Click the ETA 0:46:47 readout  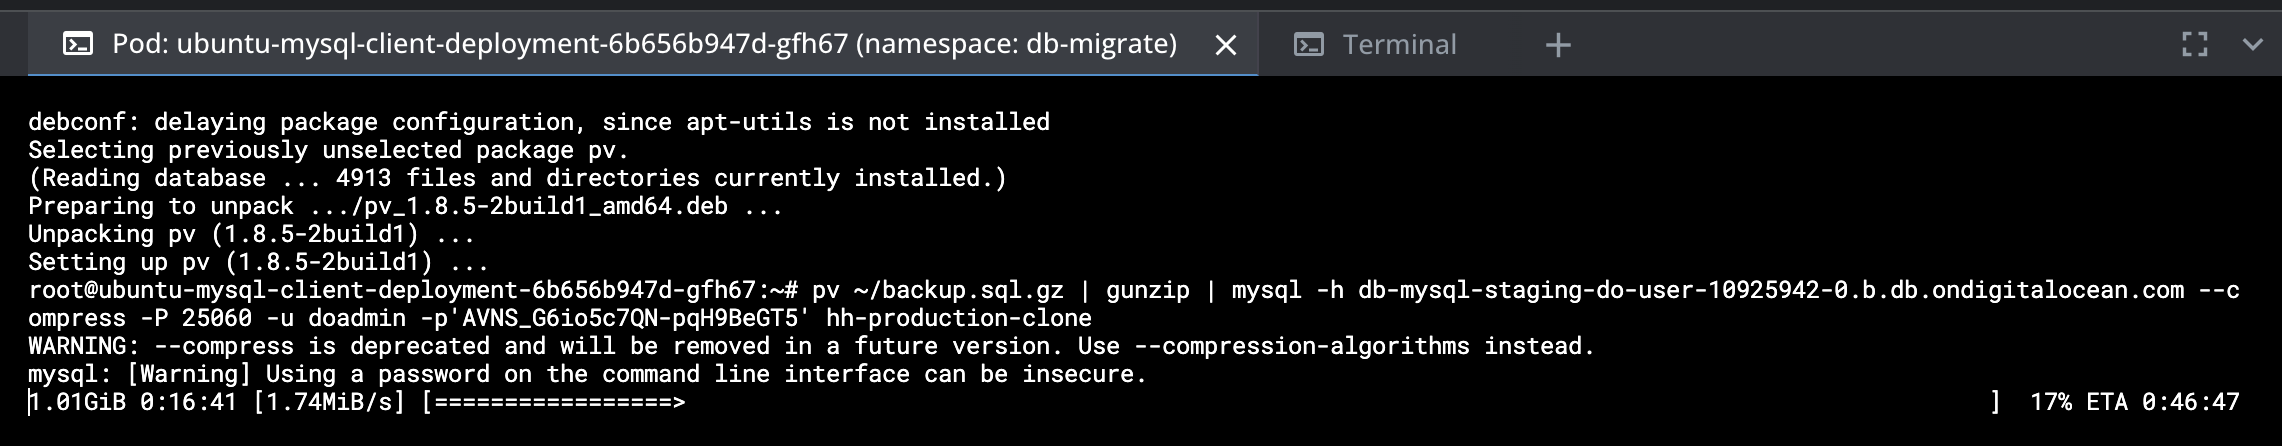(x=2162, y=402)
